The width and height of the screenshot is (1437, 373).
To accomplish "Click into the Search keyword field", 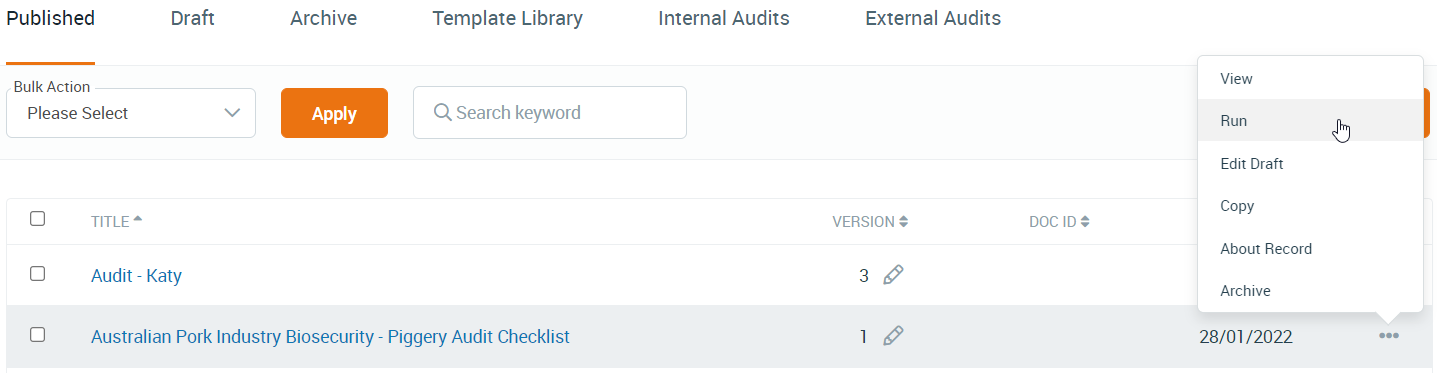I will 550,112.
